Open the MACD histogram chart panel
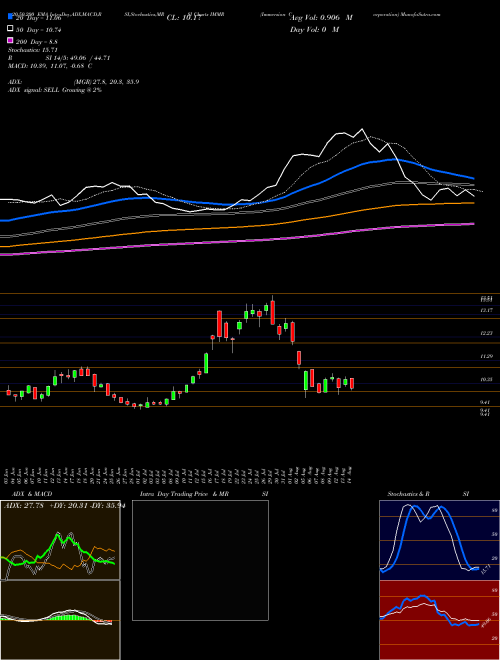 (60, 620)
